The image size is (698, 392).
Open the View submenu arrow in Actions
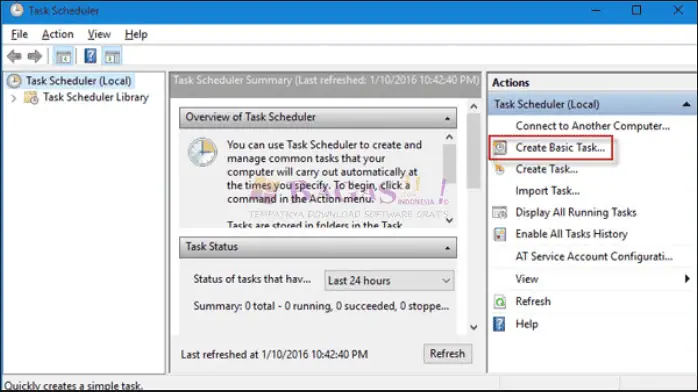click(687, 279)
